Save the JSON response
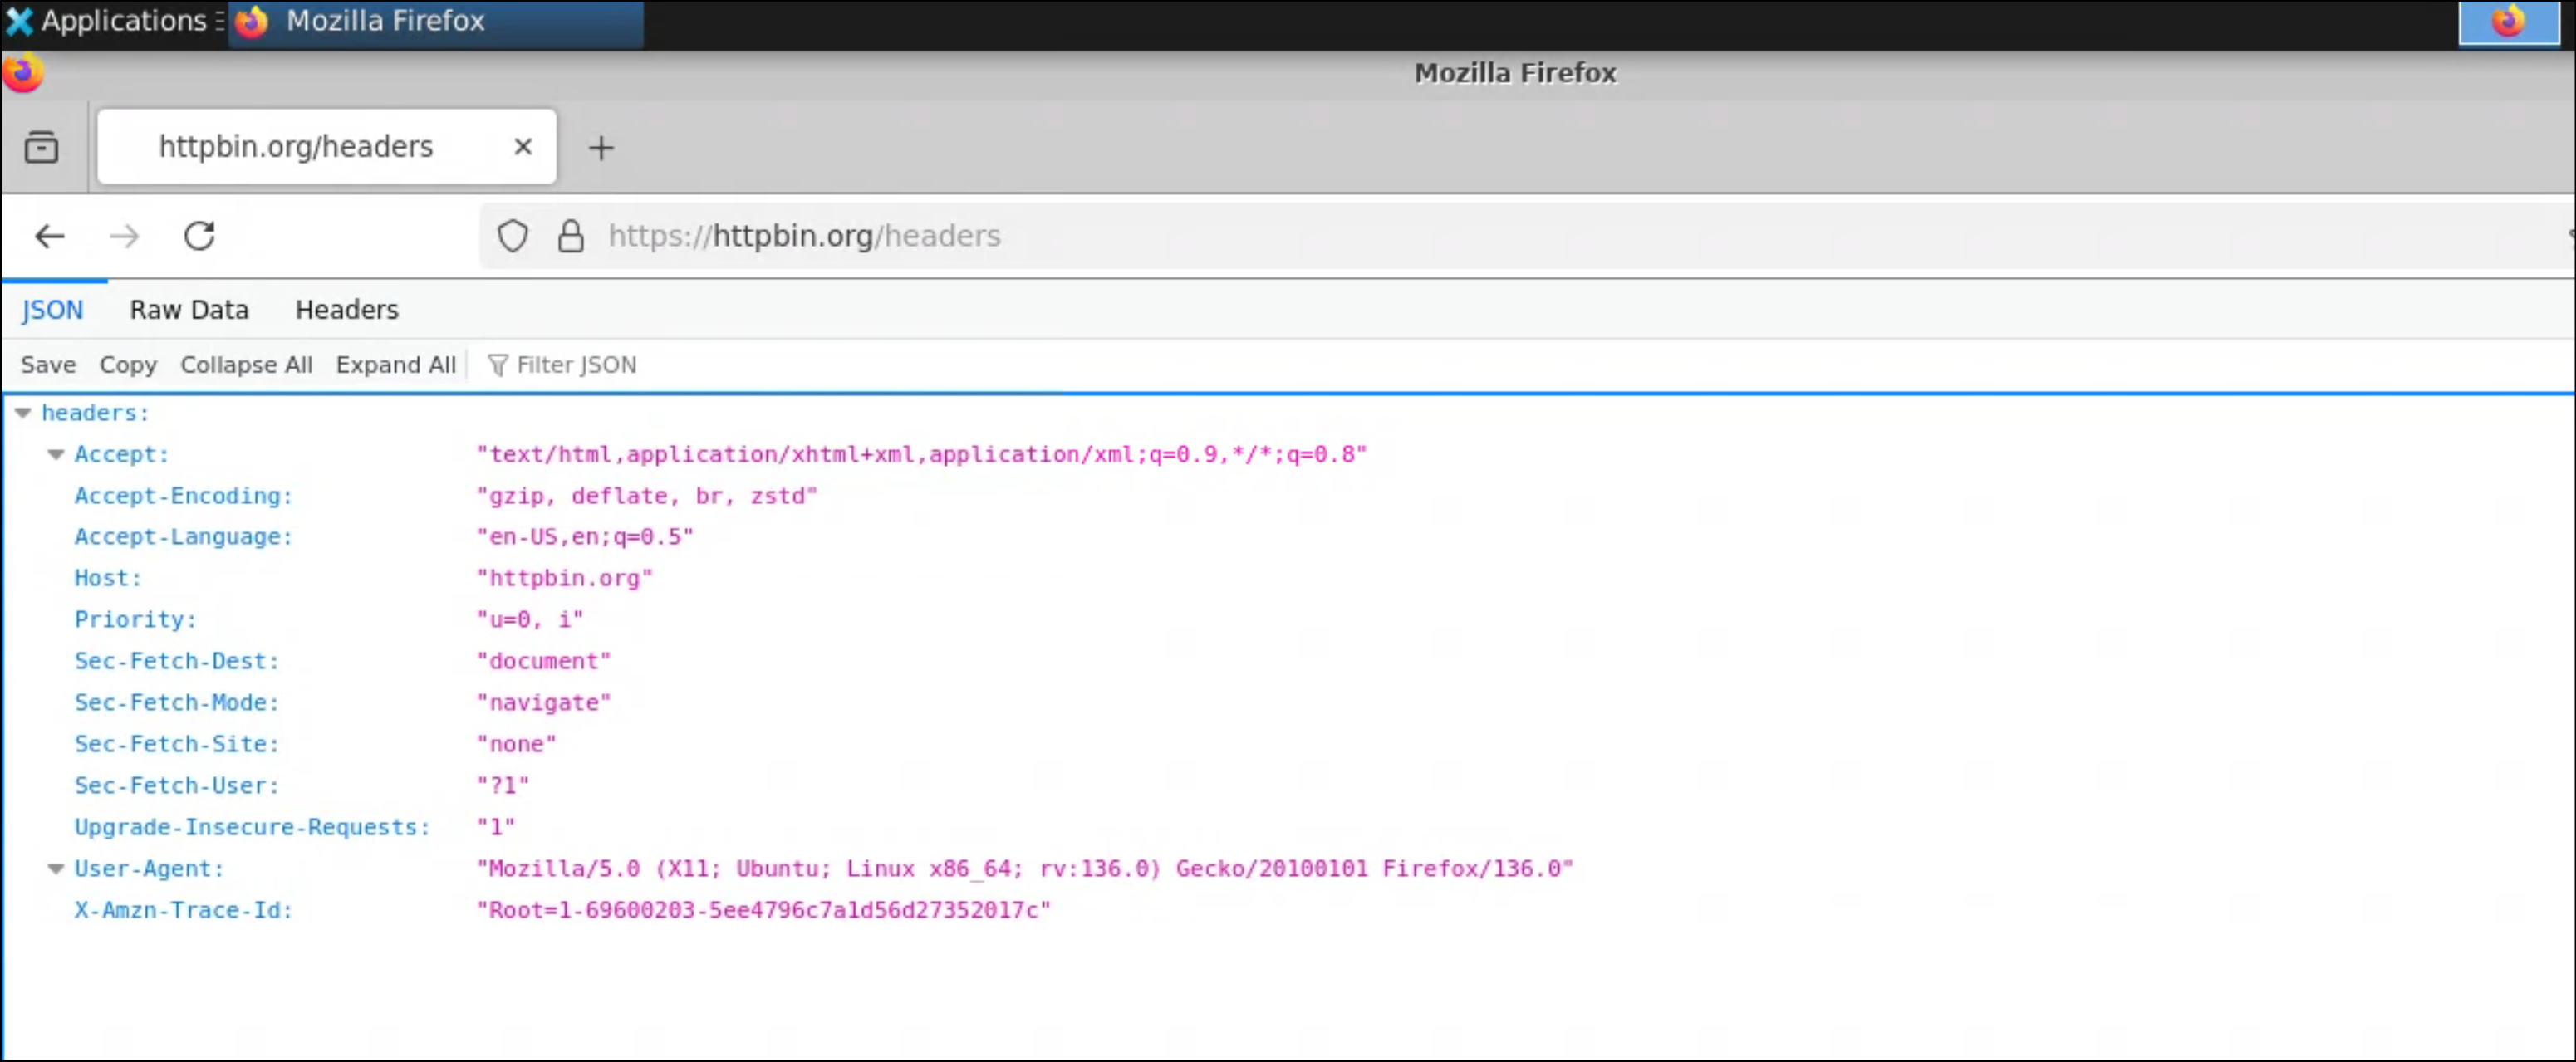 [x=48, y=365]
